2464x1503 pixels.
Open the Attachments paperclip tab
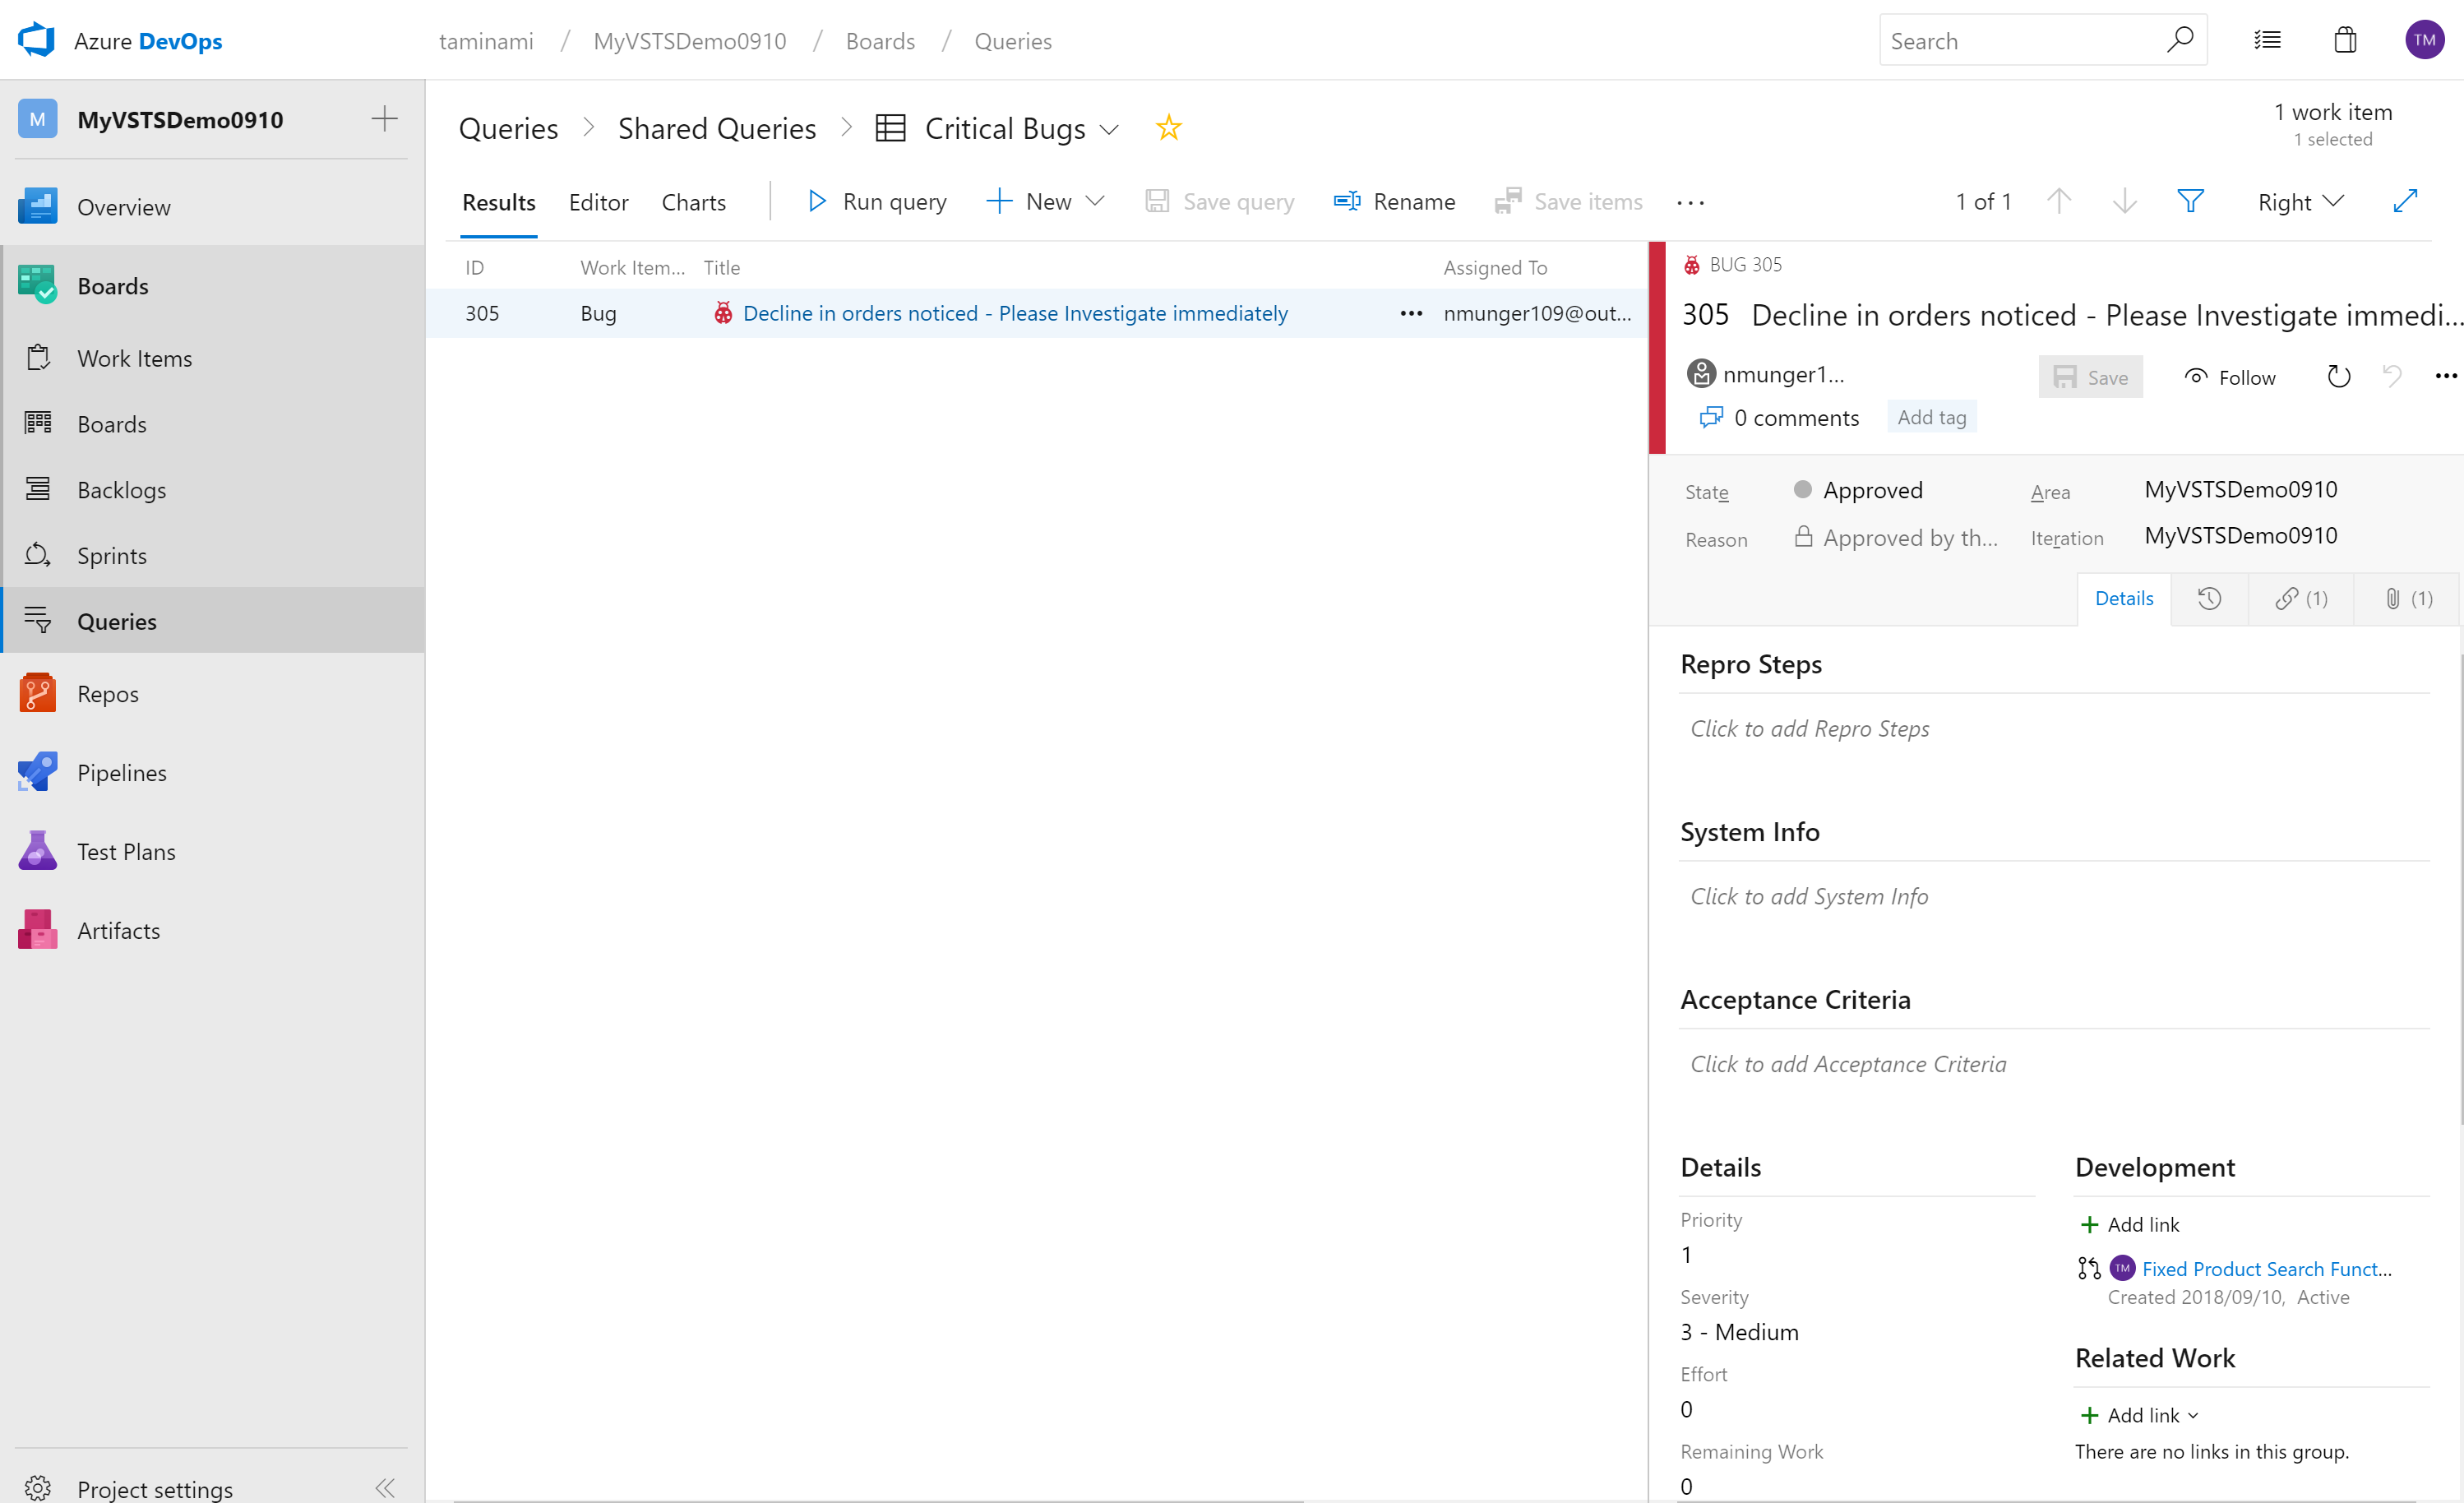coord(2405,598)
